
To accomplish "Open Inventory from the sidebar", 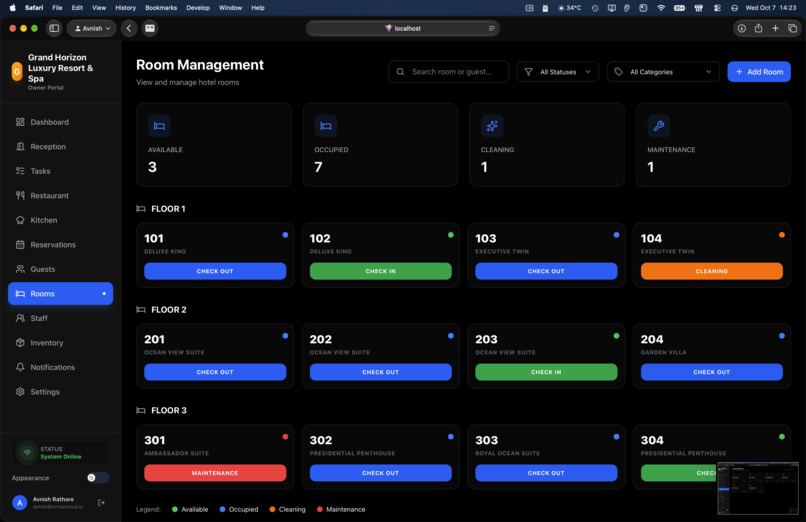I will pos(60,343).
